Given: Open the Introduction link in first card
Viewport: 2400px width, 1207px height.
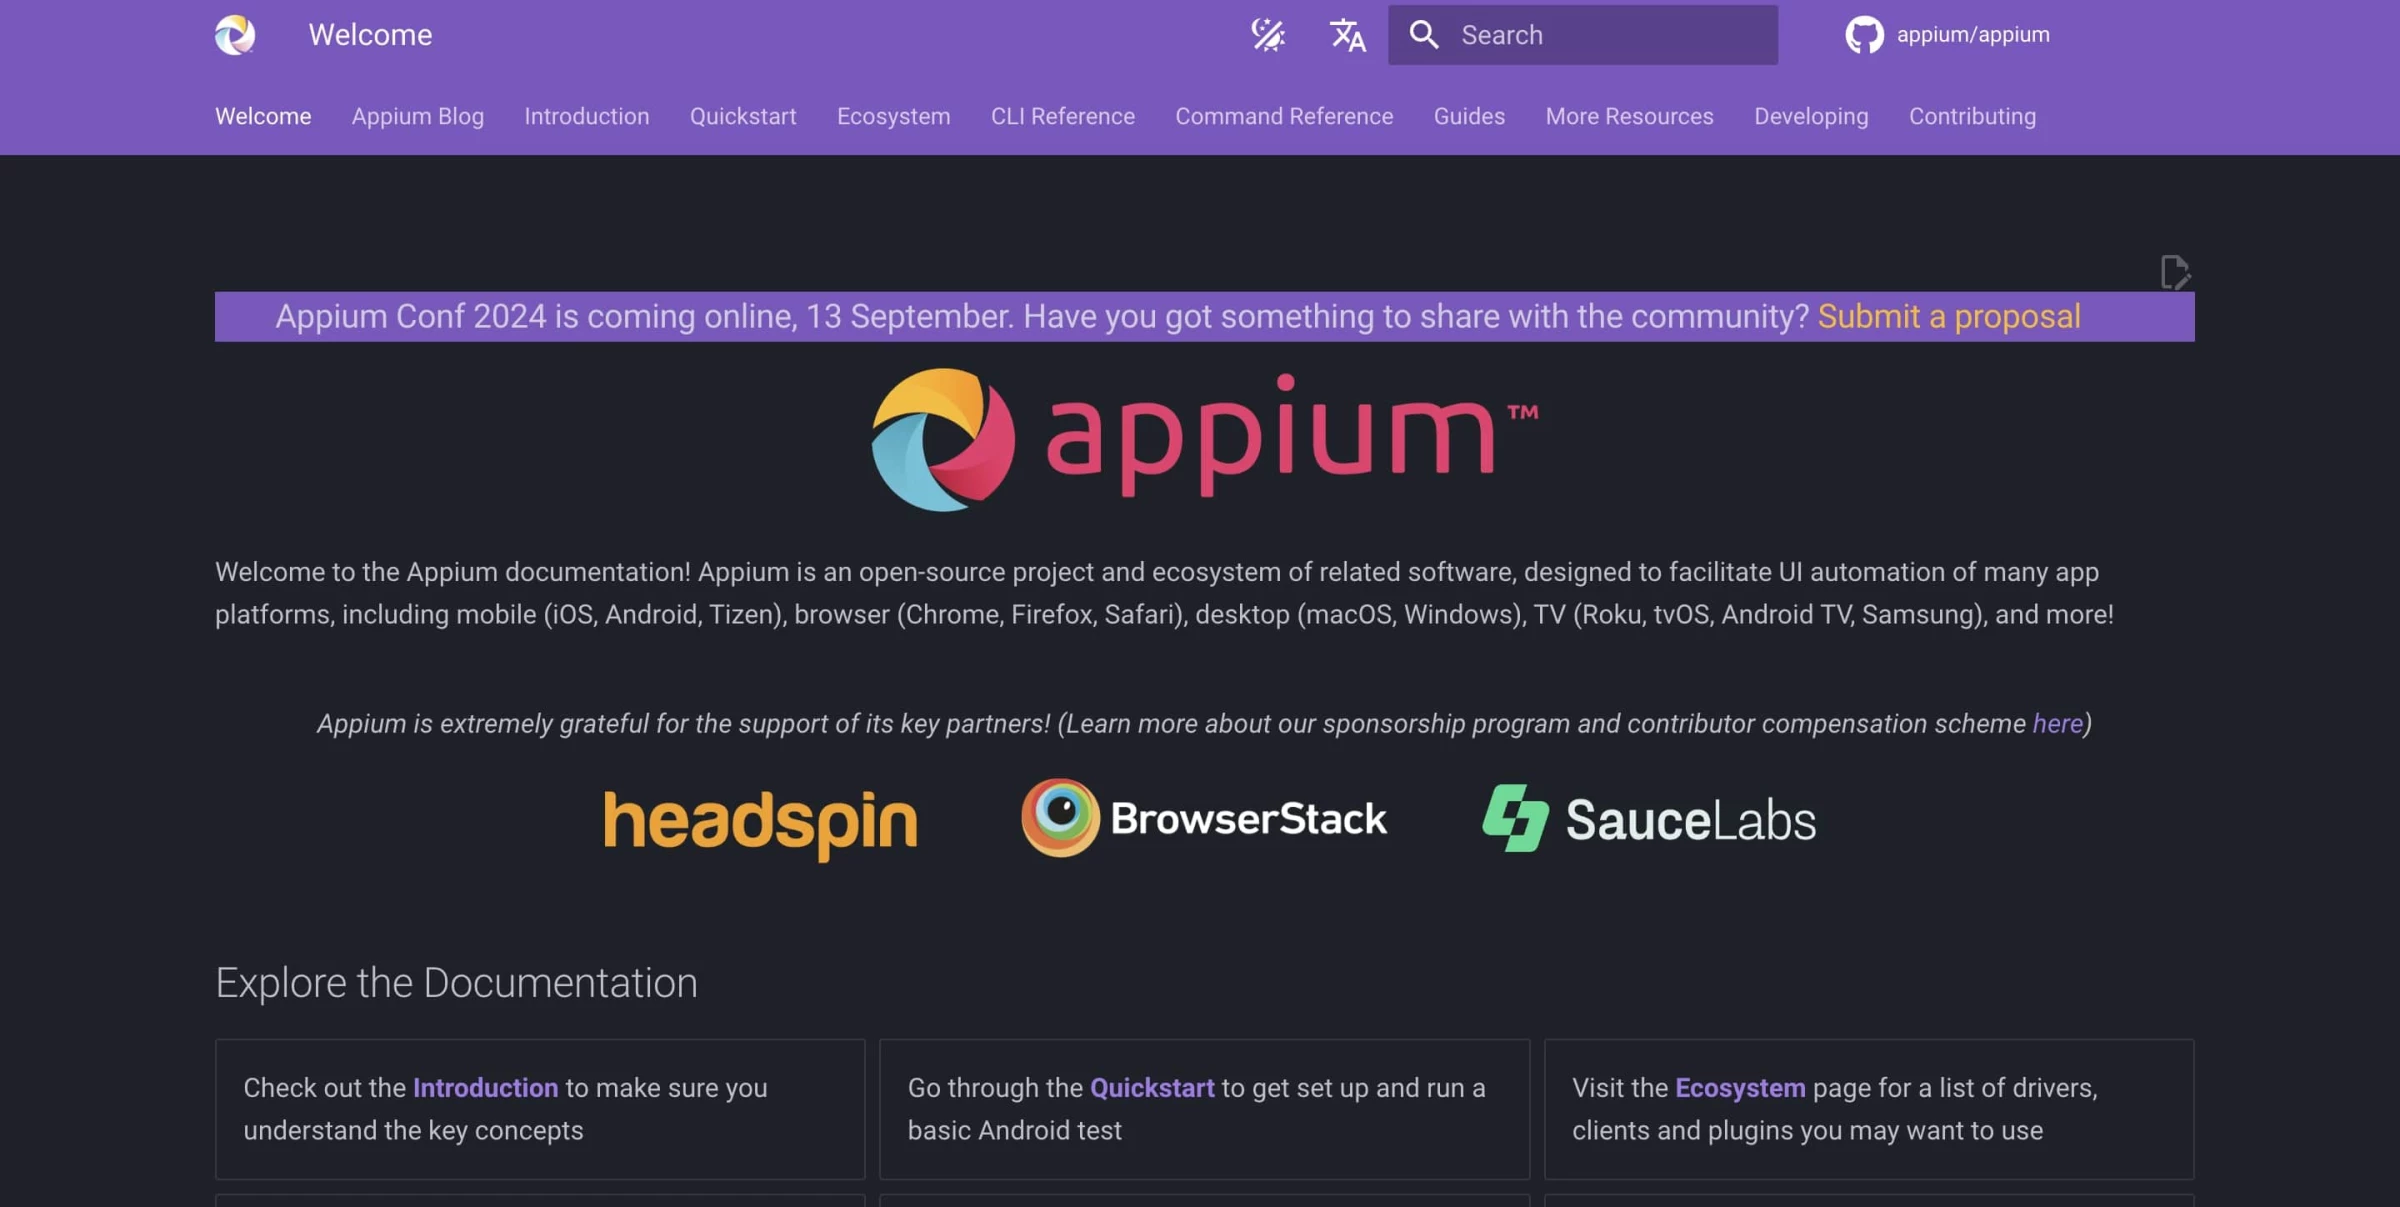Looking at the screenshot, I should click(485, 1087).
